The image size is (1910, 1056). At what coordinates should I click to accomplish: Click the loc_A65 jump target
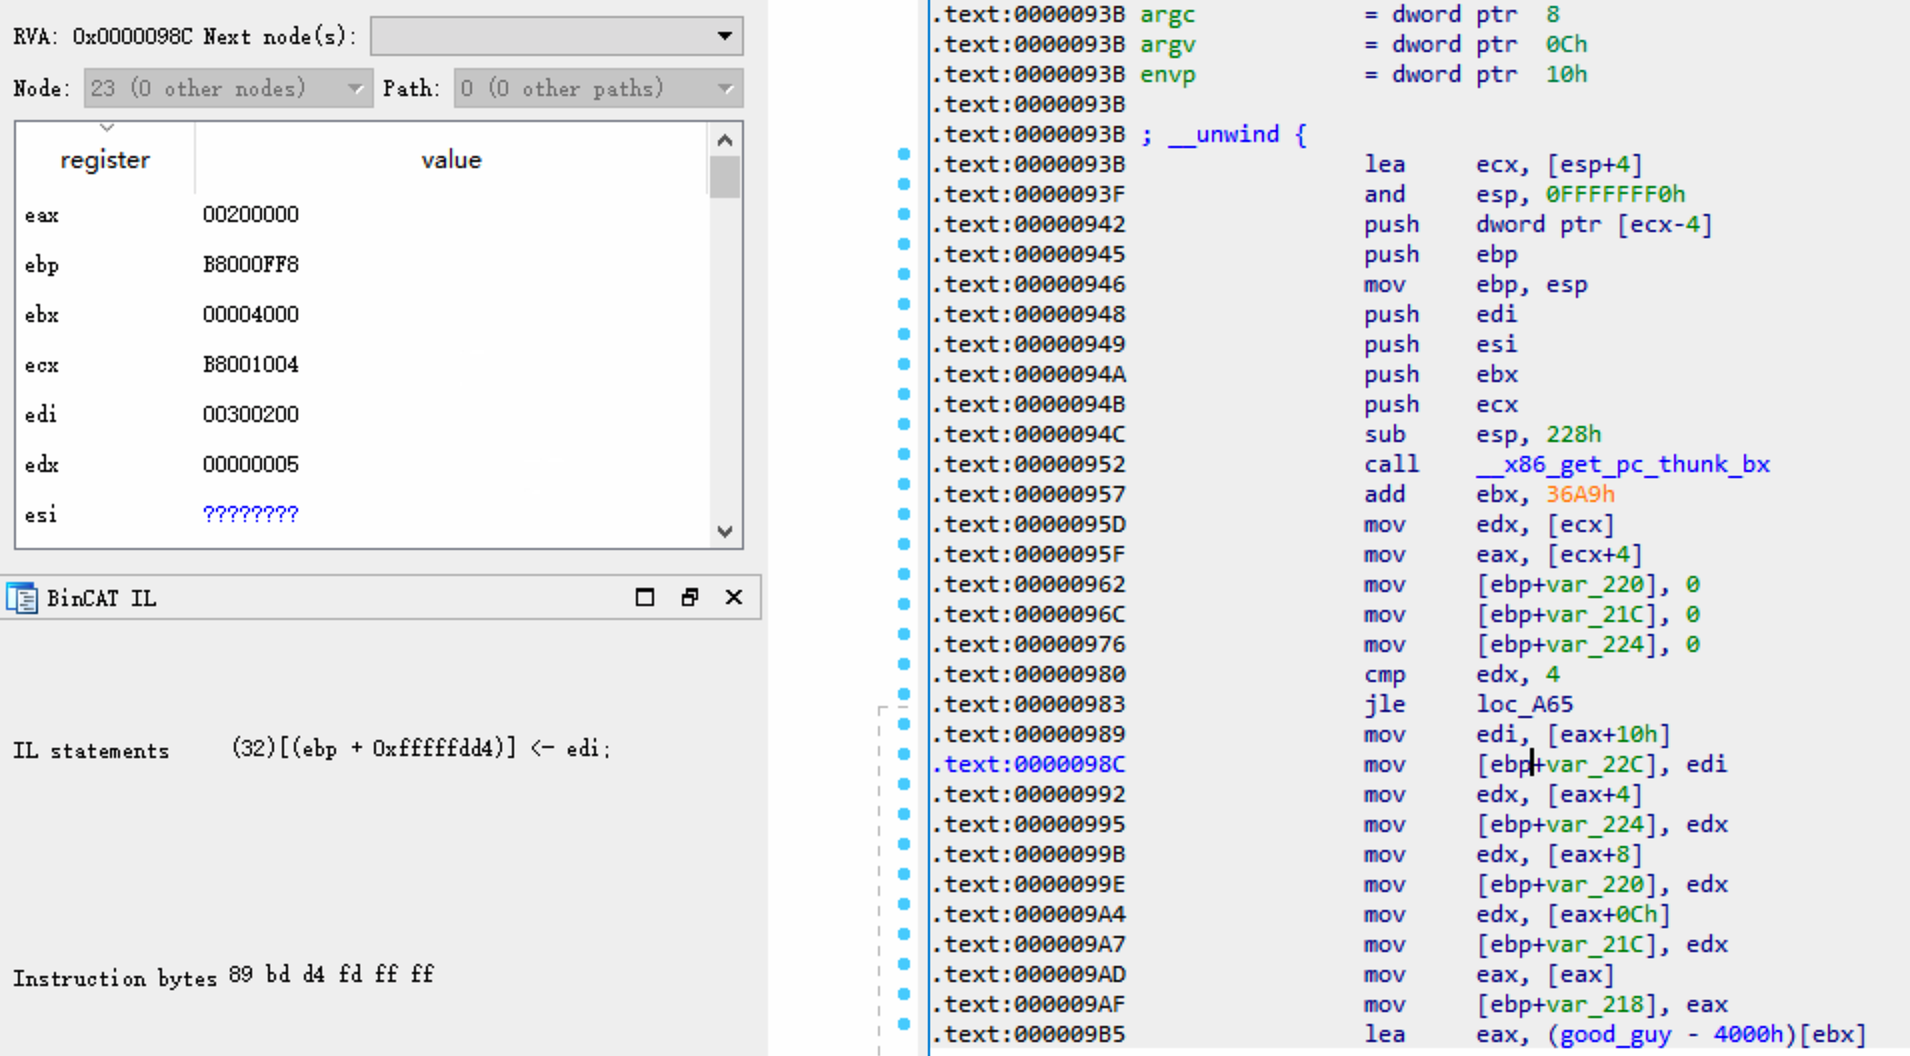[x=1525, y=704]
